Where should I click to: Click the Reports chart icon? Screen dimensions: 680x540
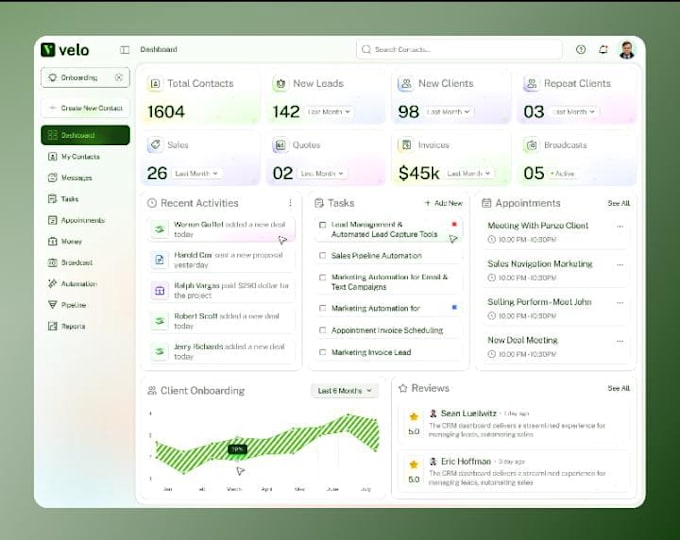coord(52,326)
